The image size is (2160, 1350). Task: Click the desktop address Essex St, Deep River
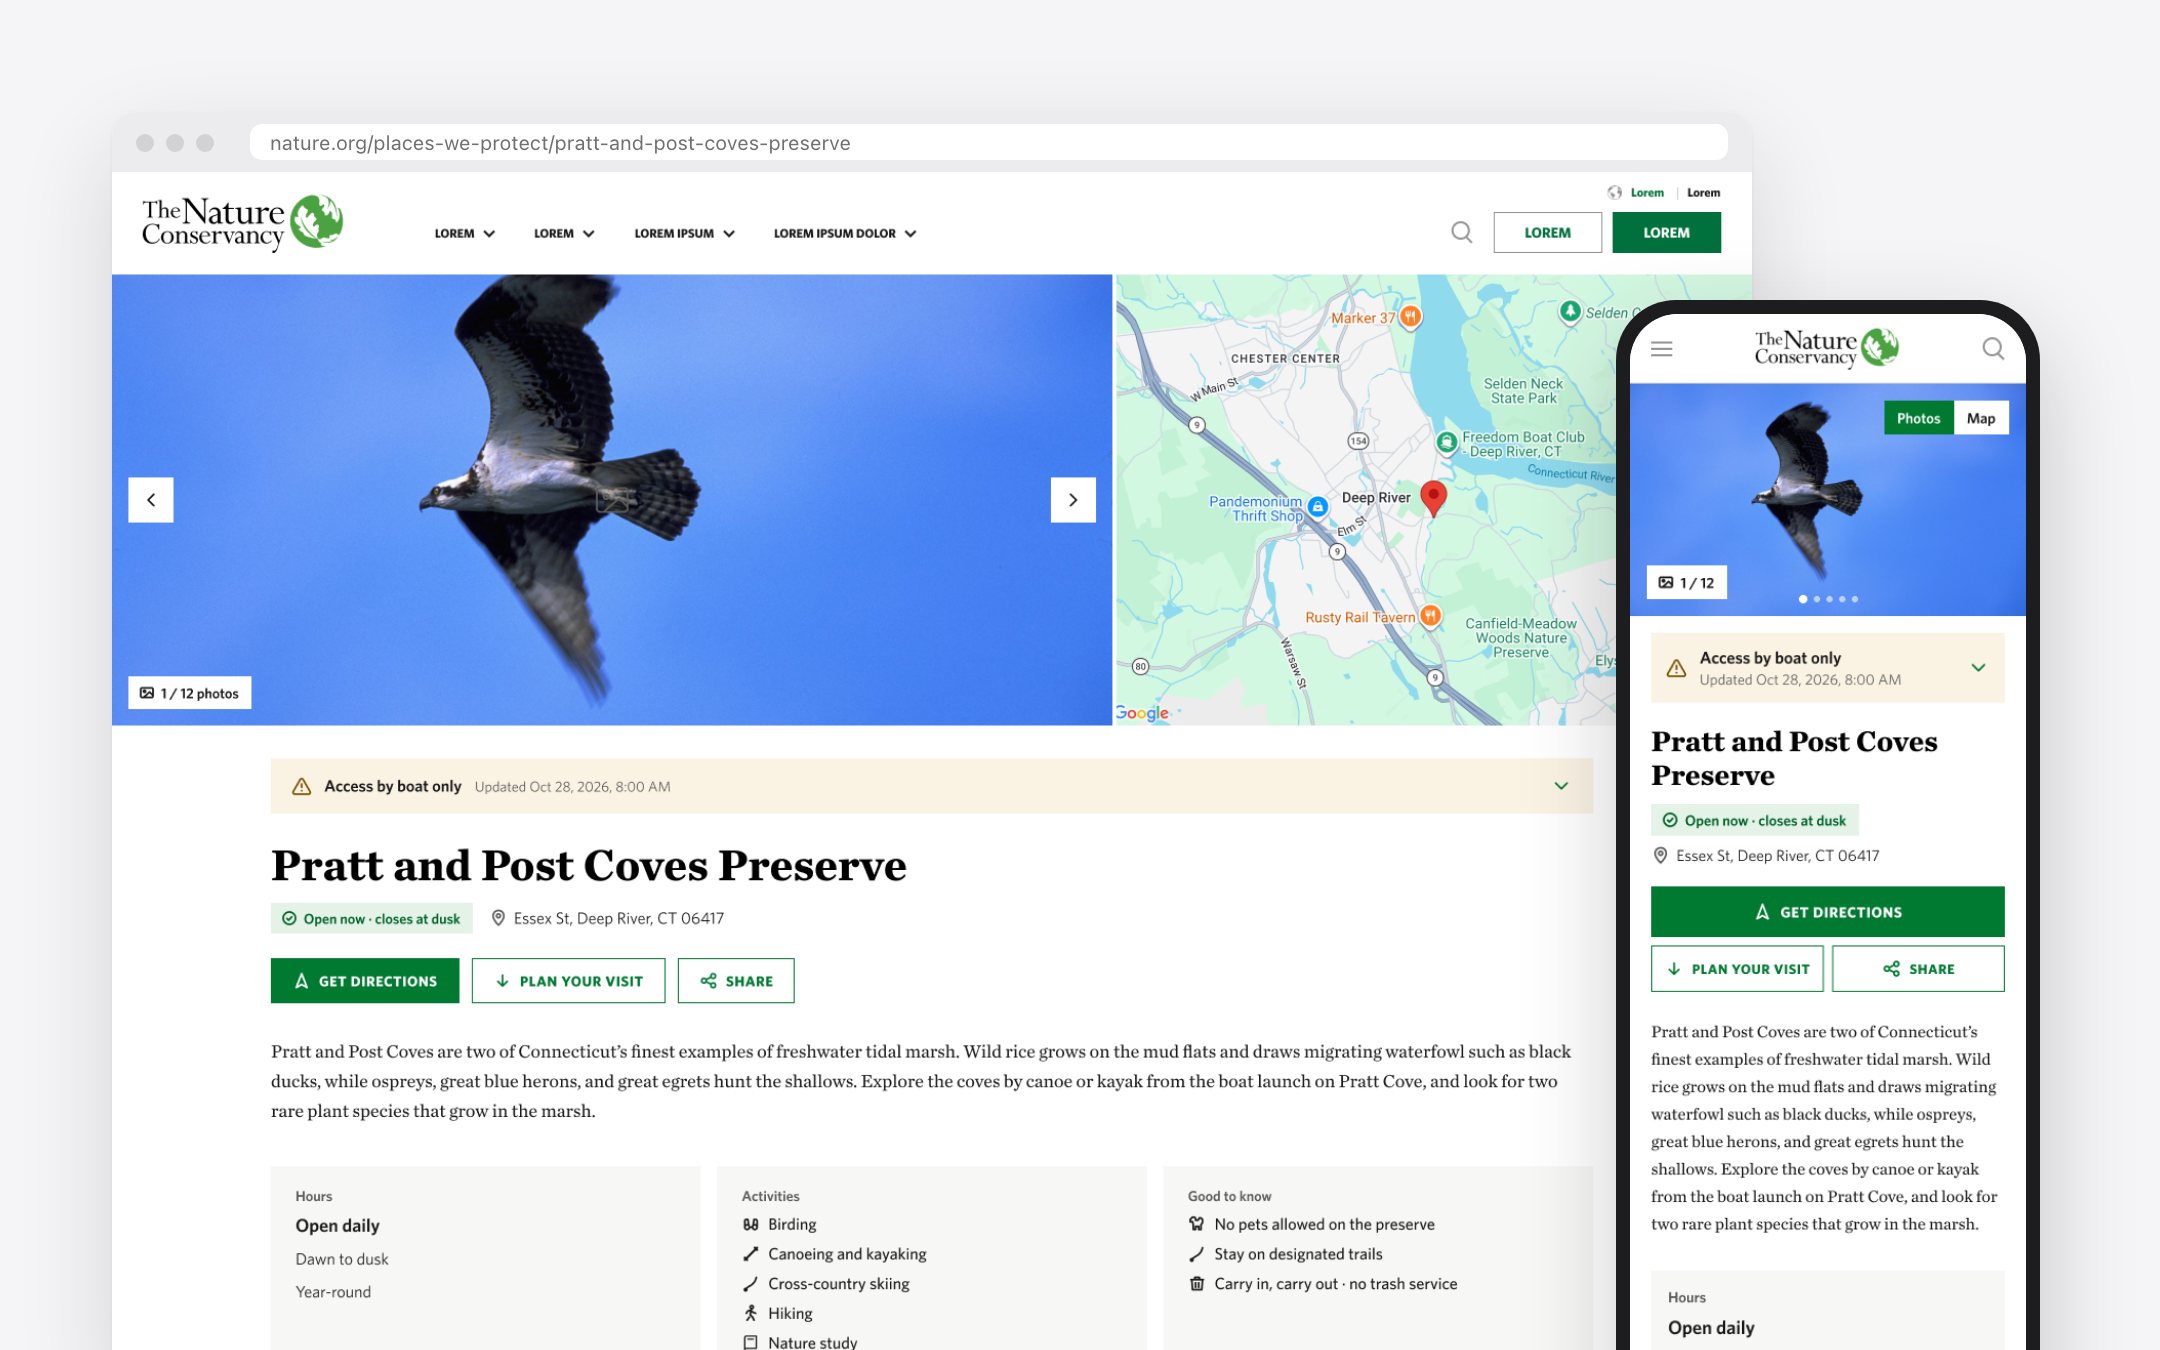tap(618, 918)
